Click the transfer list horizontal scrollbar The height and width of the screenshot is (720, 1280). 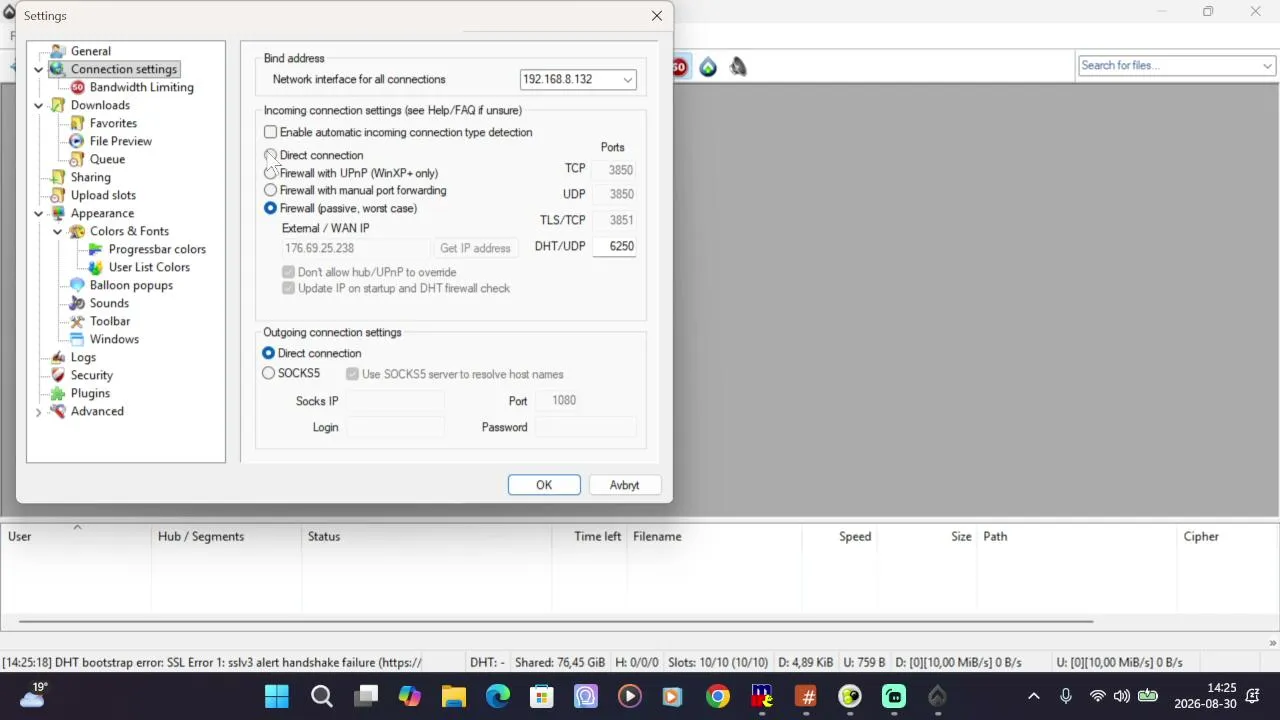click(556, 622)
